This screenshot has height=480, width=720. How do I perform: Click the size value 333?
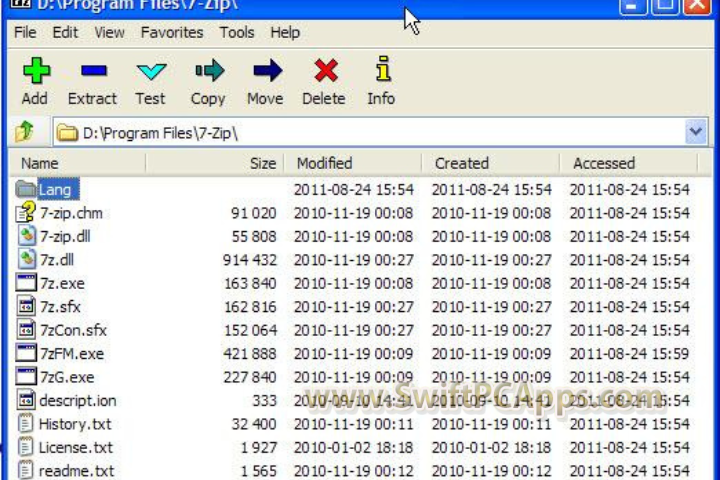[x=264, y=401]
